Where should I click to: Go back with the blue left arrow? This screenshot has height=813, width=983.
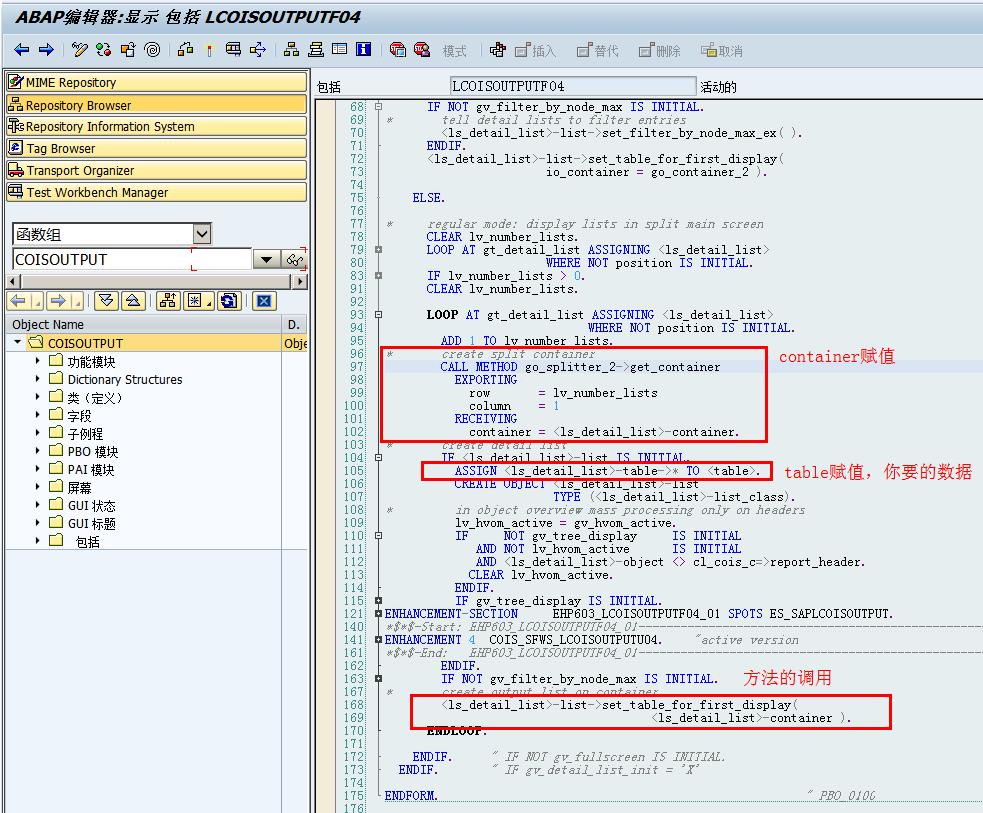click(x=21, y=50)
